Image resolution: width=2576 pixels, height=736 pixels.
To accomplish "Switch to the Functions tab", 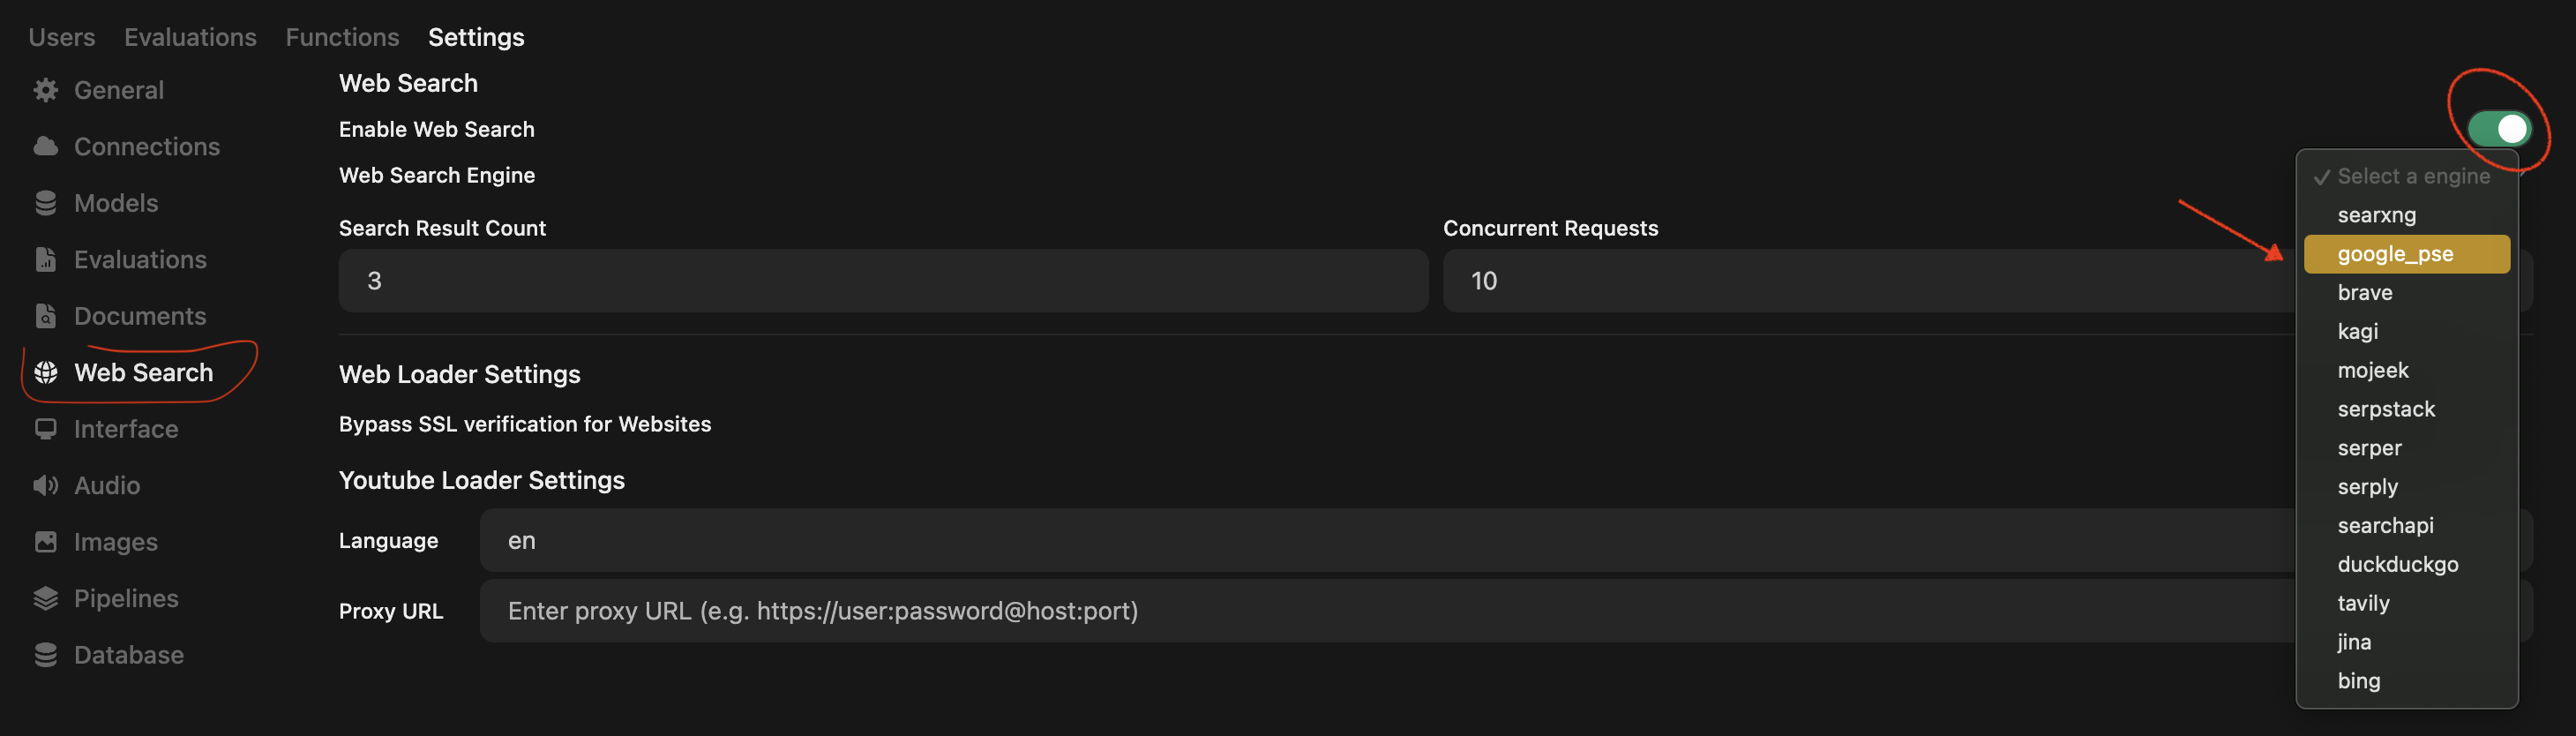I will pyautogui.click(x=342, y=37).
